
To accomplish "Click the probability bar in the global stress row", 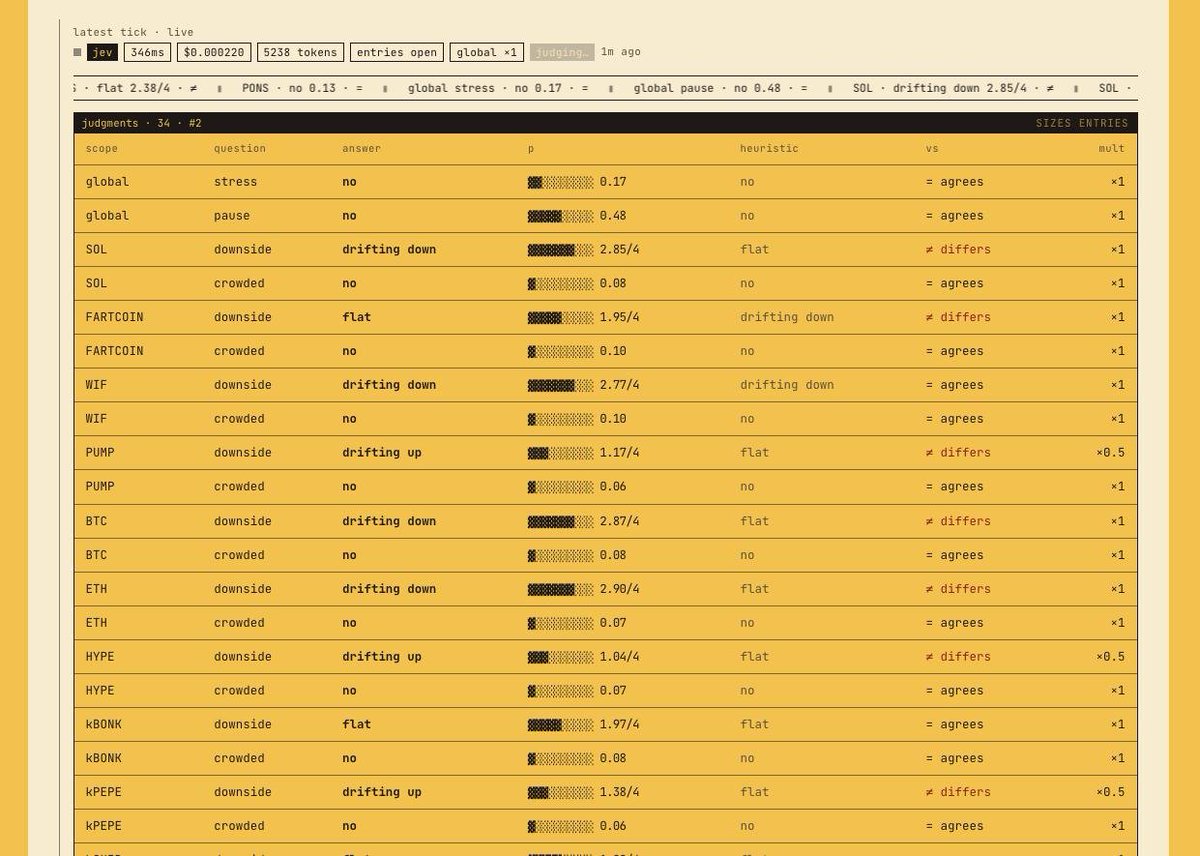I will (560, 182).
